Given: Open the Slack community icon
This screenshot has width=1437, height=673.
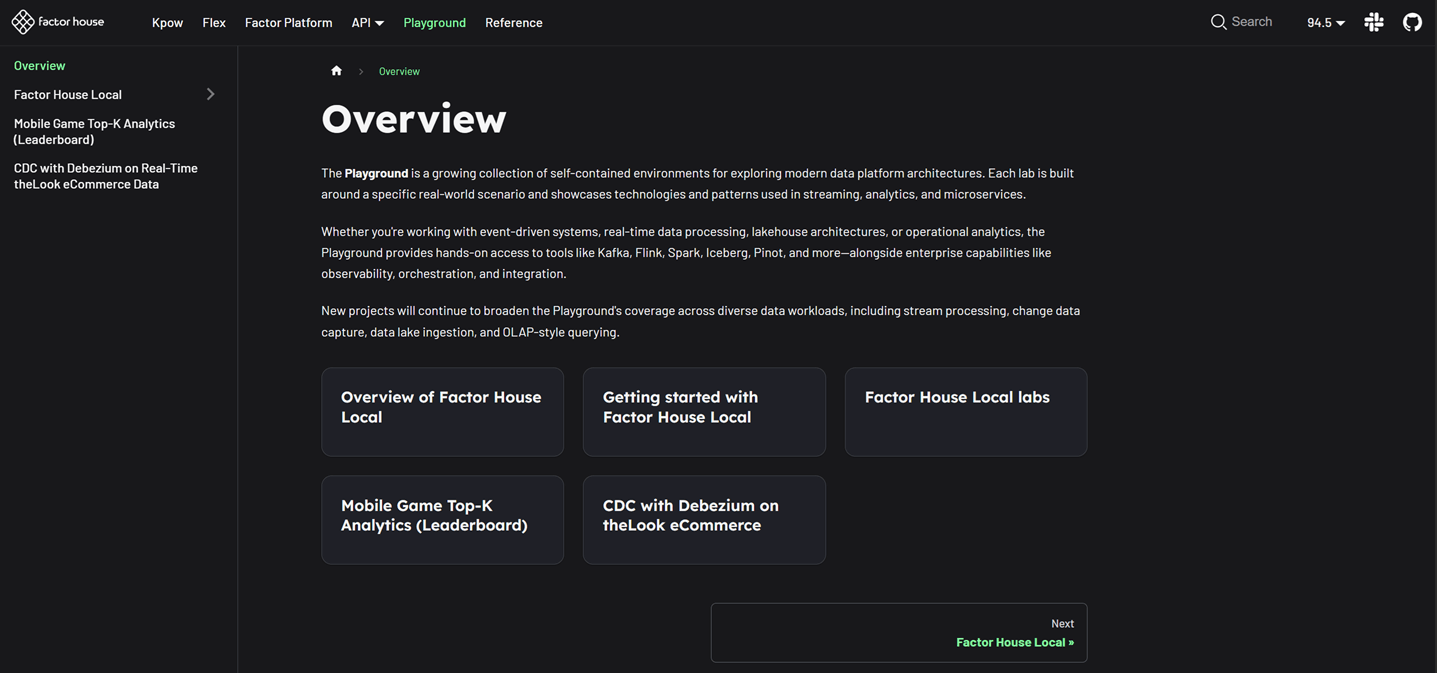Looking at the screenshot, I should click(x=1374, y=22).
